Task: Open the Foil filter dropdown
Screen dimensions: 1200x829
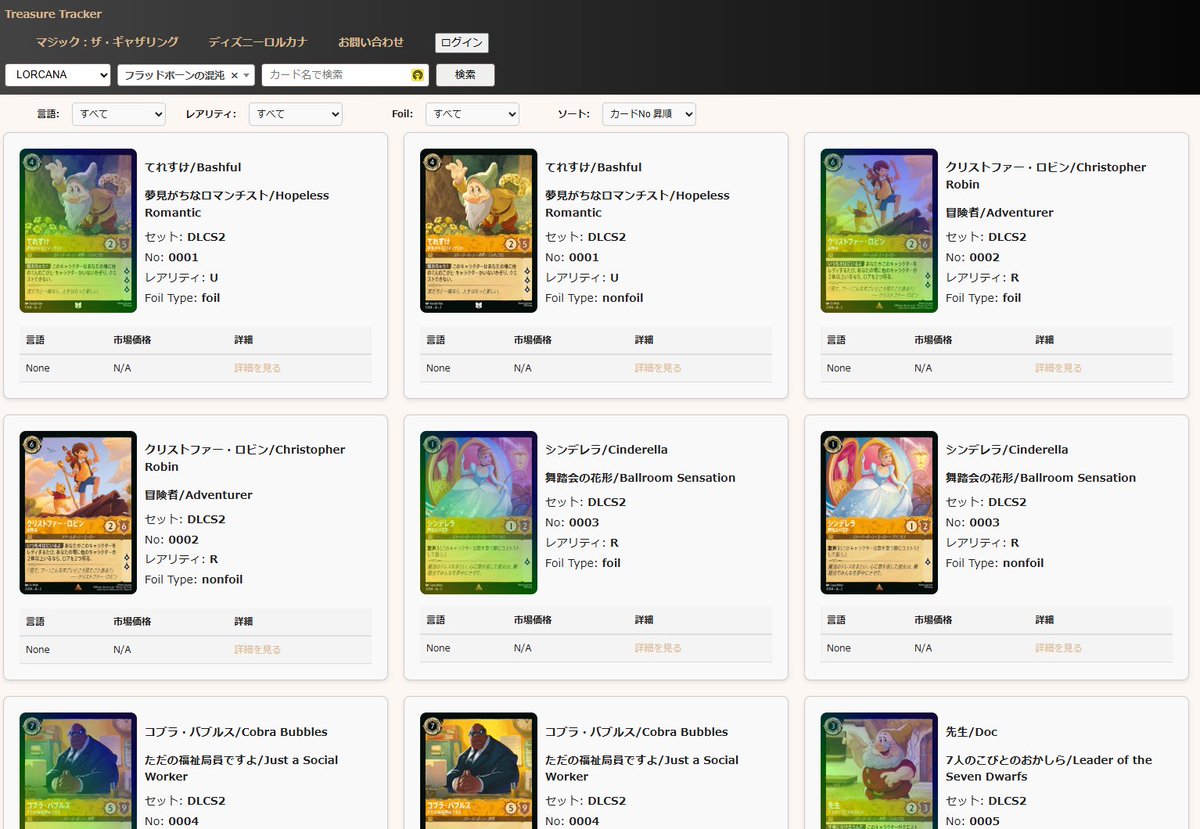Action: pos(472,114)
